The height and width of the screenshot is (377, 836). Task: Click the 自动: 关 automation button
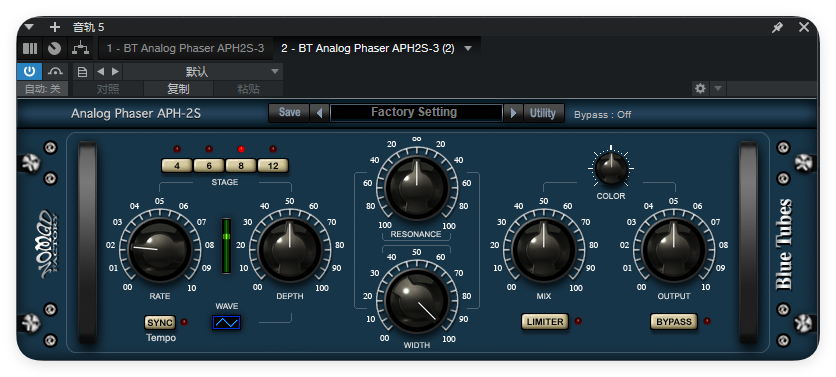tap(43, 89)
